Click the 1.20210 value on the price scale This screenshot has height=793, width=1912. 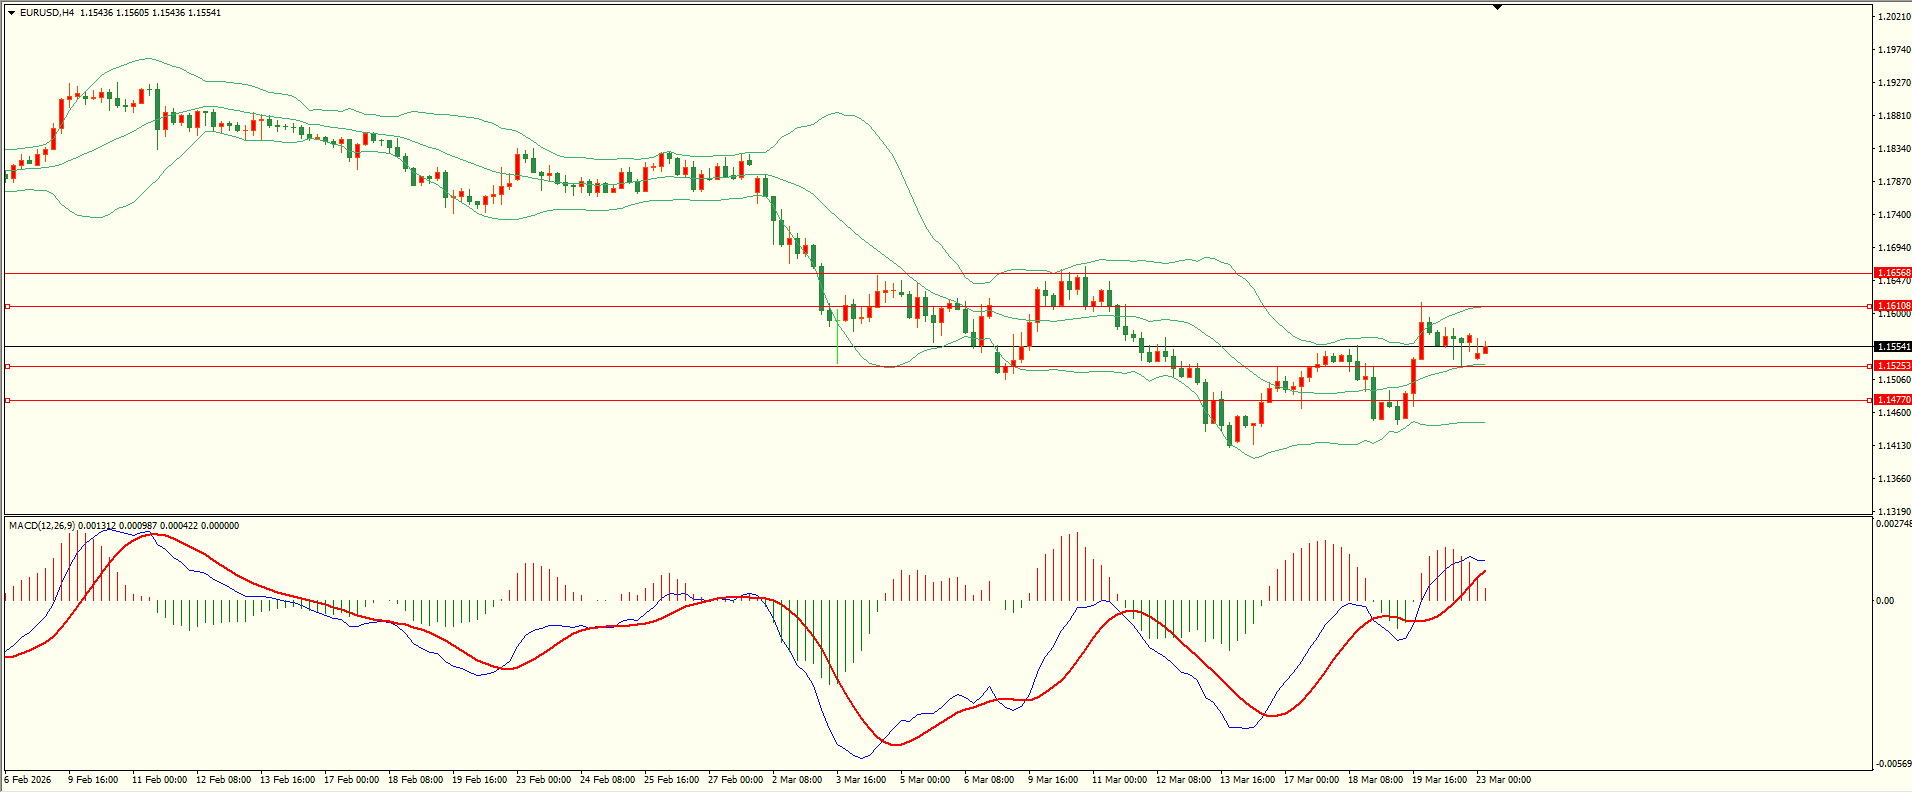tap(1894, 17)
